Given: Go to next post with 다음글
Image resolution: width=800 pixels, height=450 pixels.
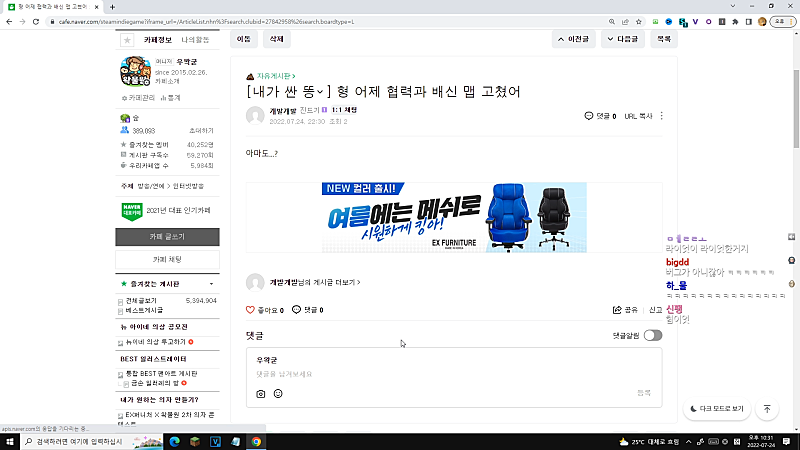Looking at the screenshot, I should point(623,39).
